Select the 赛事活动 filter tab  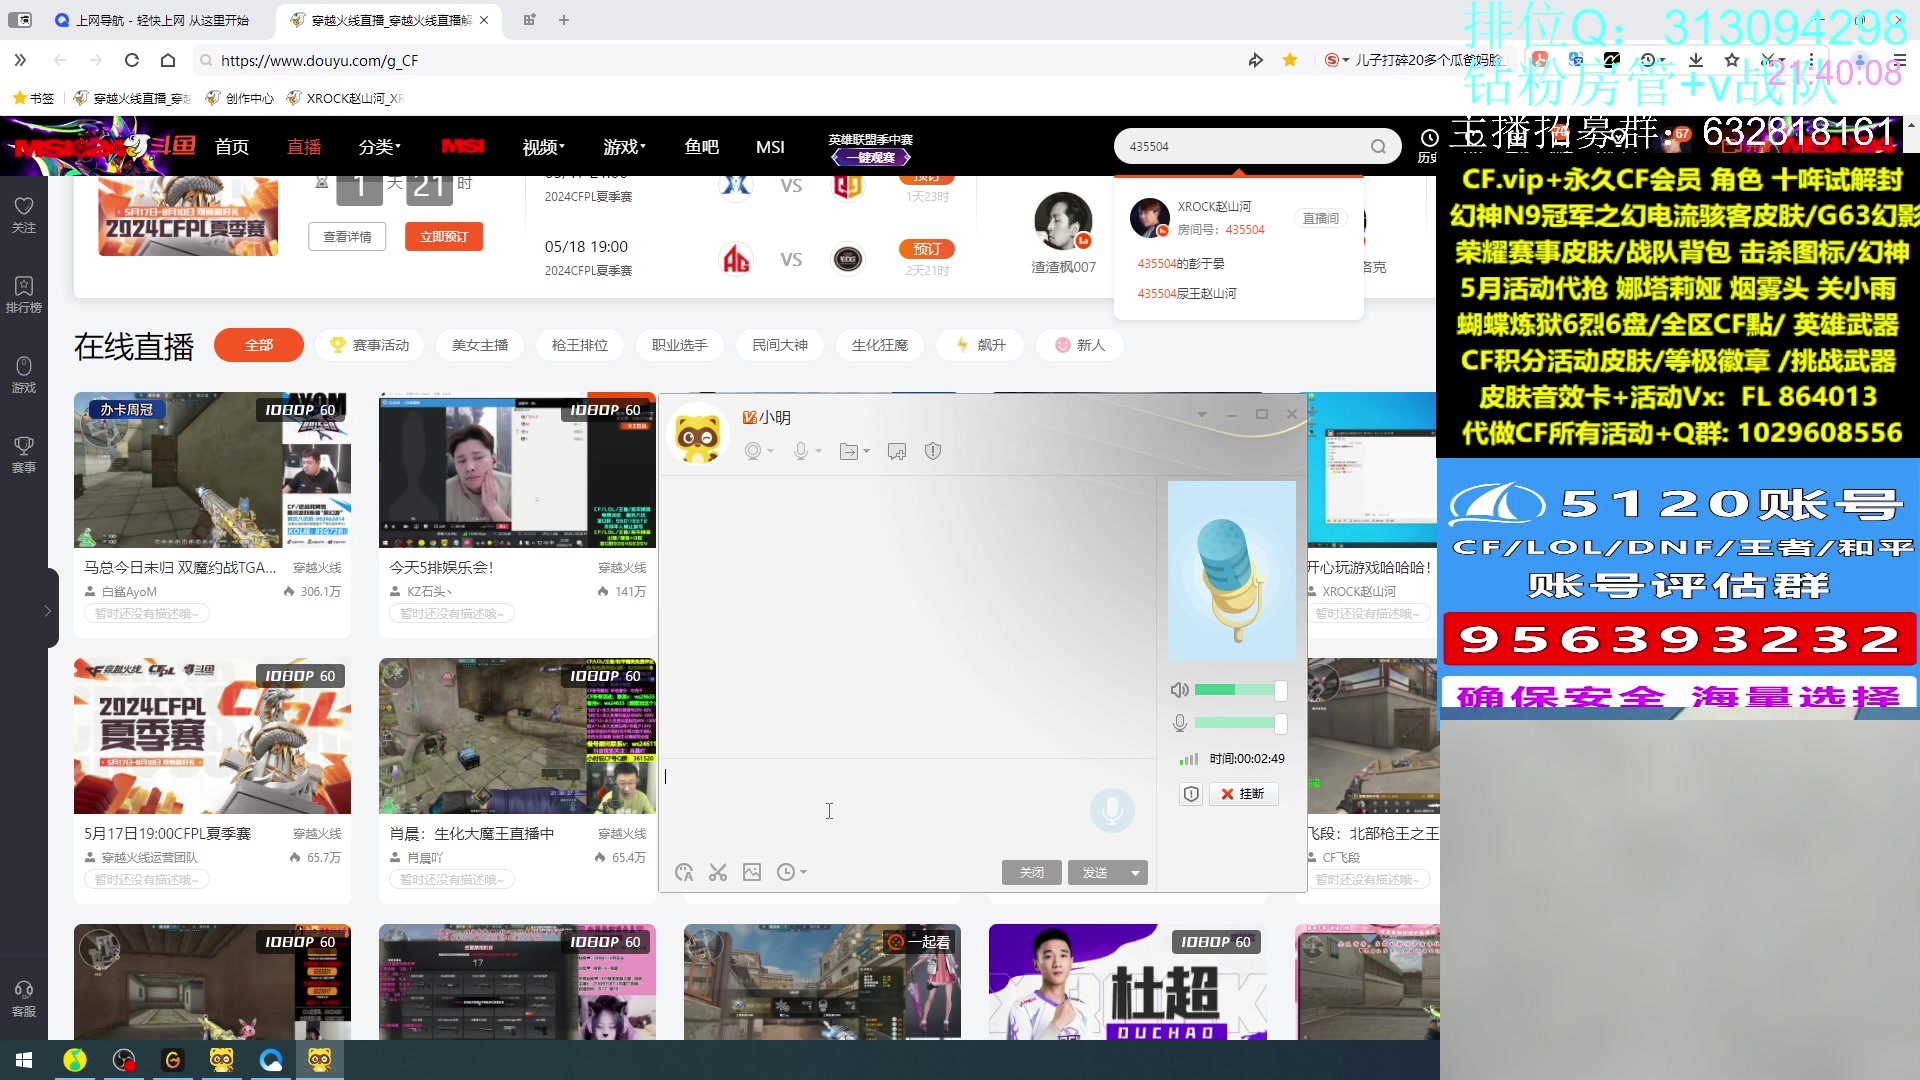370,345
